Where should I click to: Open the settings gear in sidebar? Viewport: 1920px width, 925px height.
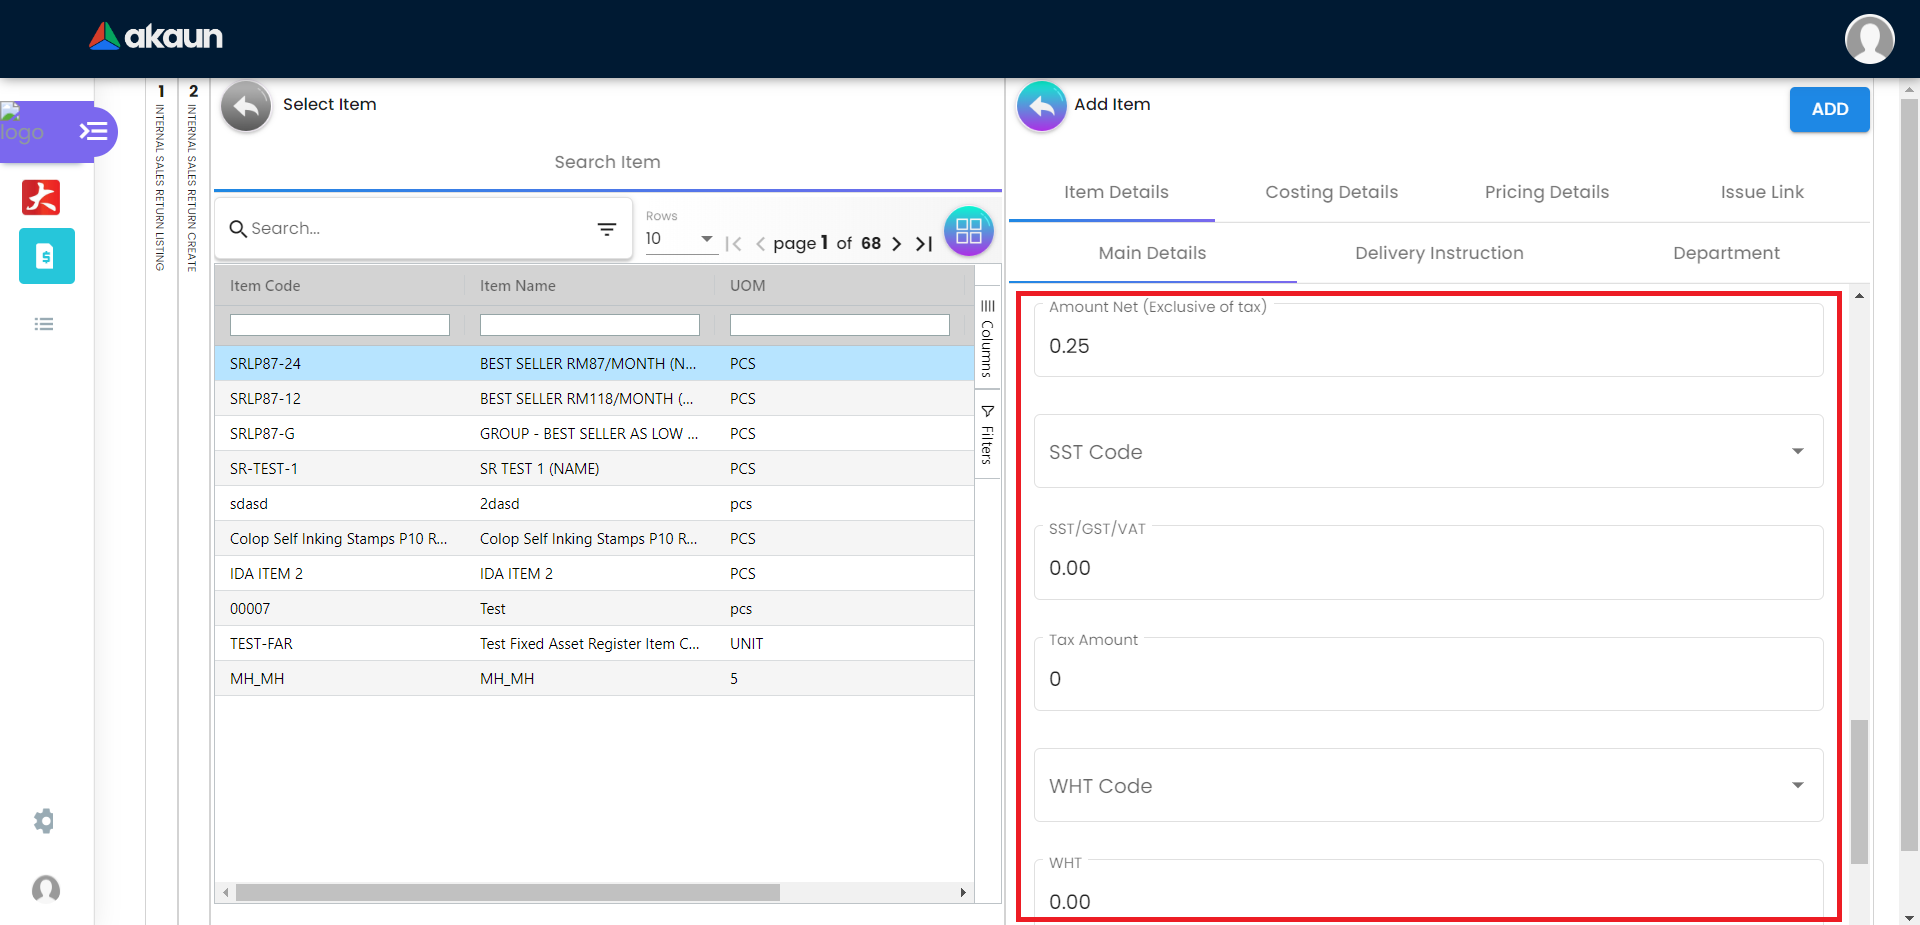(x=44, y=821)
